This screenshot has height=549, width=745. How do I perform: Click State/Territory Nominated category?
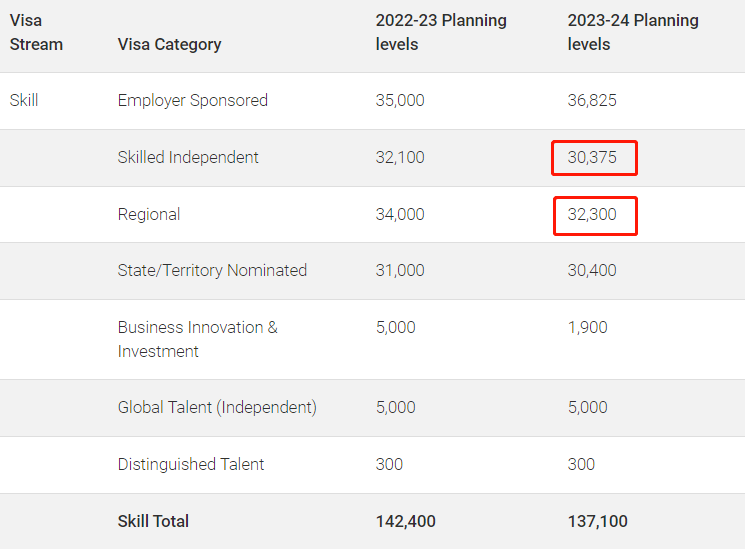click(212, 270)
